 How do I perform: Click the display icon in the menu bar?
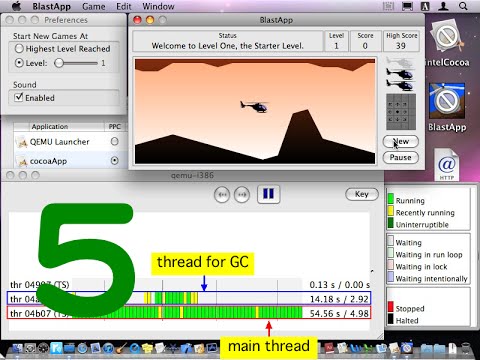click(x=407, y=6)
